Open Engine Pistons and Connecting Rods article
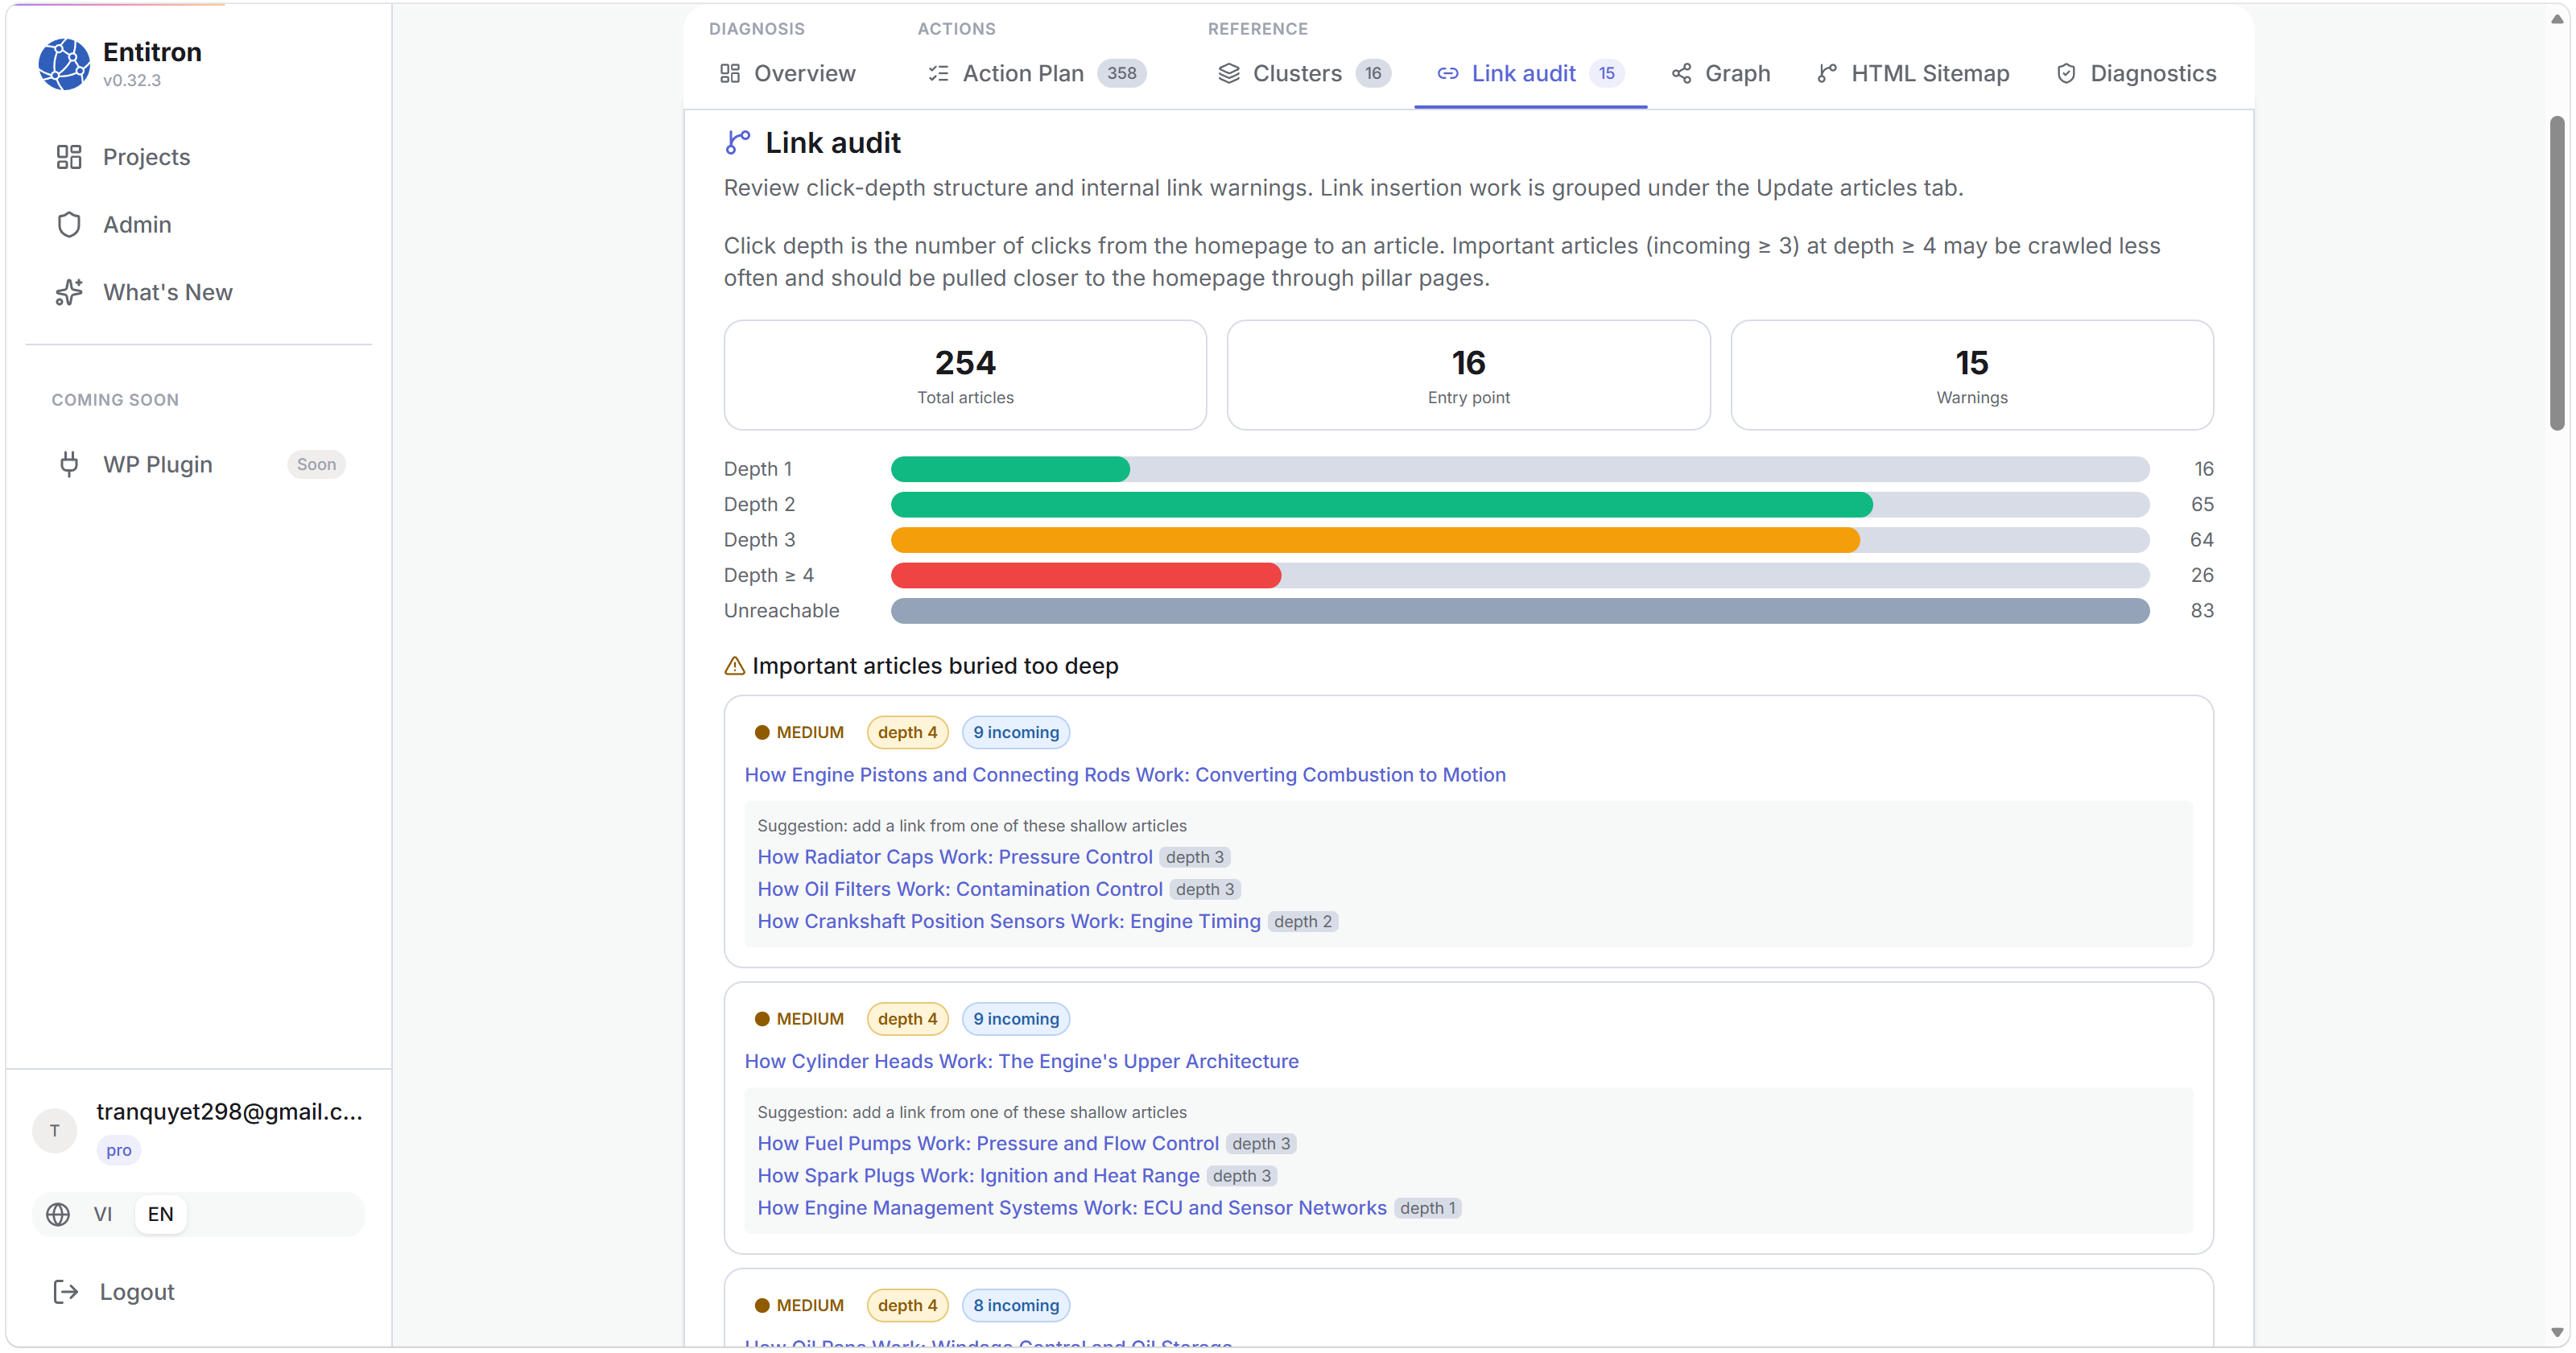 (x=1125, y=775)
